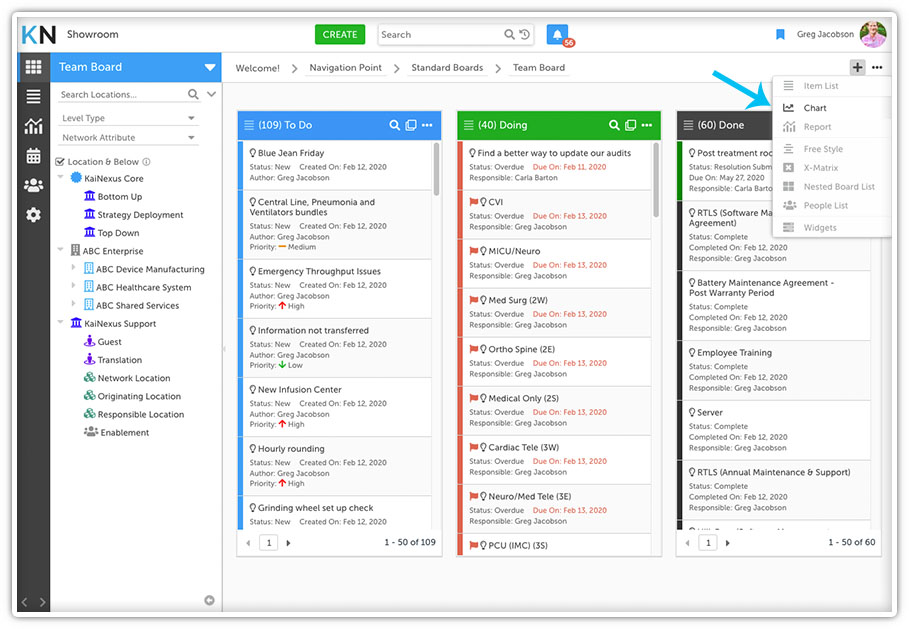The height and width of the screenshot is (629, 909).
Task: Search within the Doing column
Action: [614, 125]
